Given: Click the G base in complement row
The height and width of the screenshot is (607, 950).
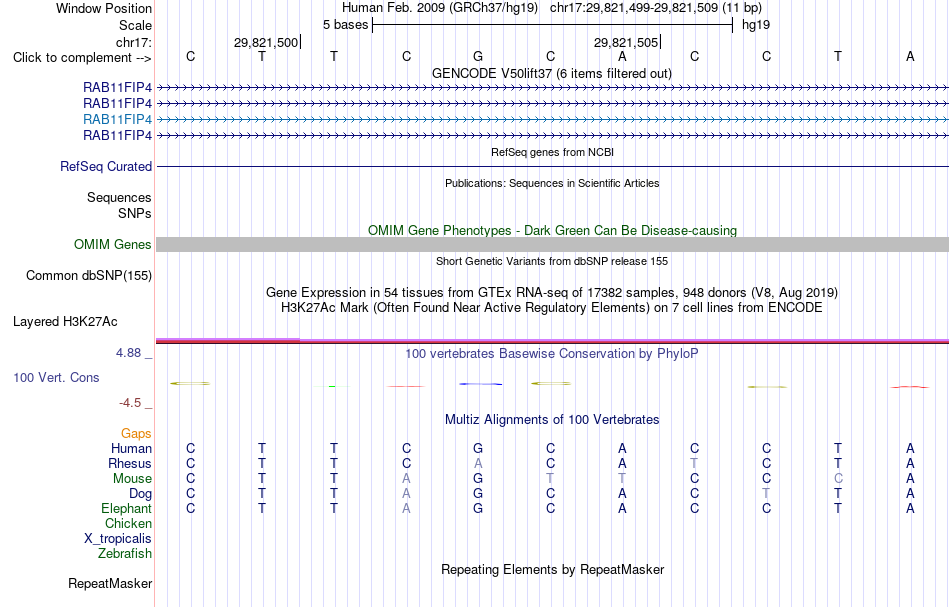Looking at the screenshot, I should coord(478,56).
